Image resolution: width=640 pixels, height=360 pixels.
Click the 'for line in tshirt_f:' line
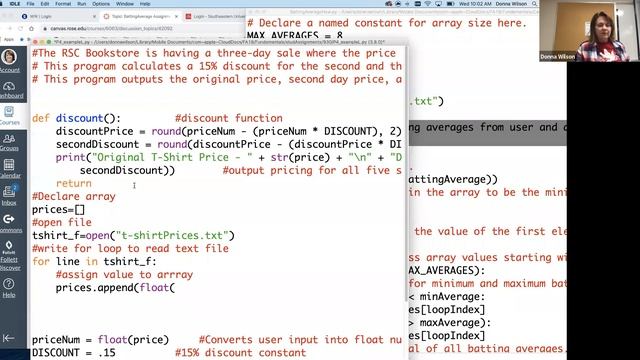pyautogui.click(x=94, y=261)
